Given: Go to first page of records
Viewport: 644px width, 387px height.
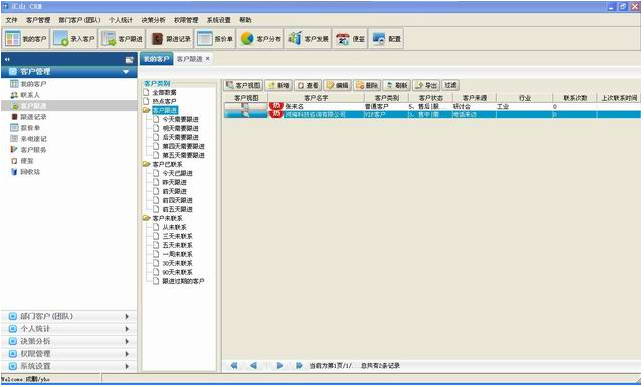Looking at the screenshot, I should pyautogui.click(x=234, y=365).
